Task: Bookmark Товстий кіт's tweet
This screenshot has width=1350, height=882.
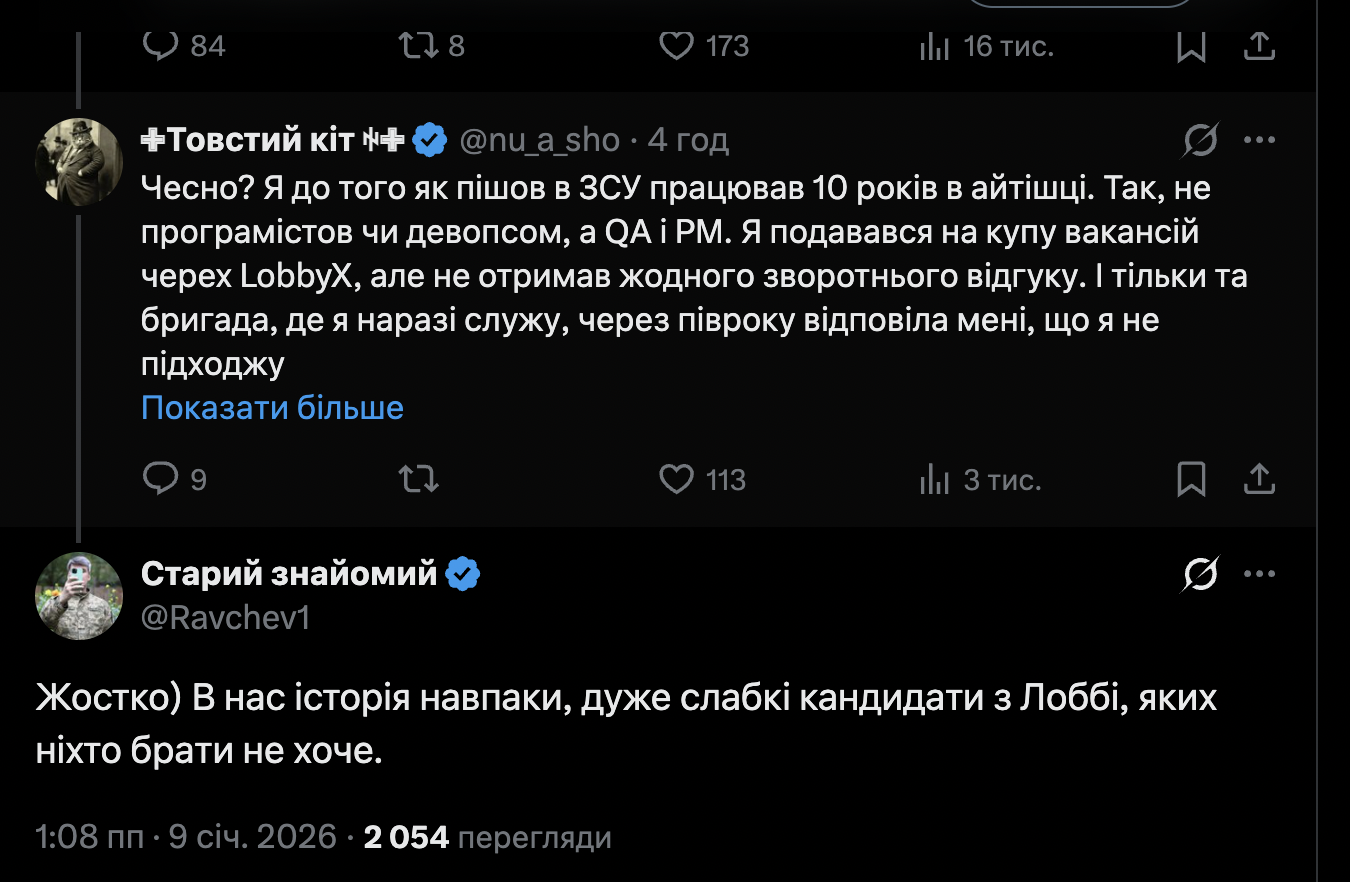Action: coord(1191,480)
